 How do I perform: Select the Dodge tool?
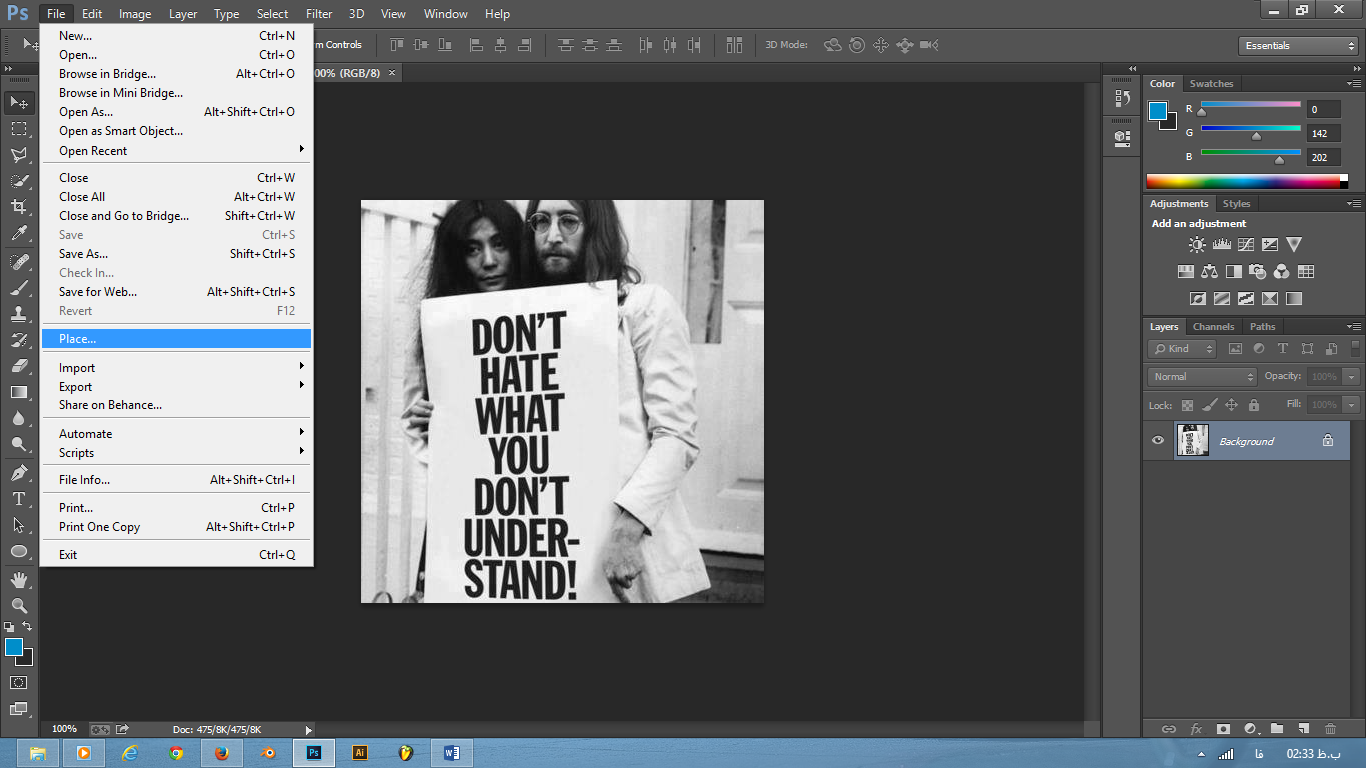(19, 444)
